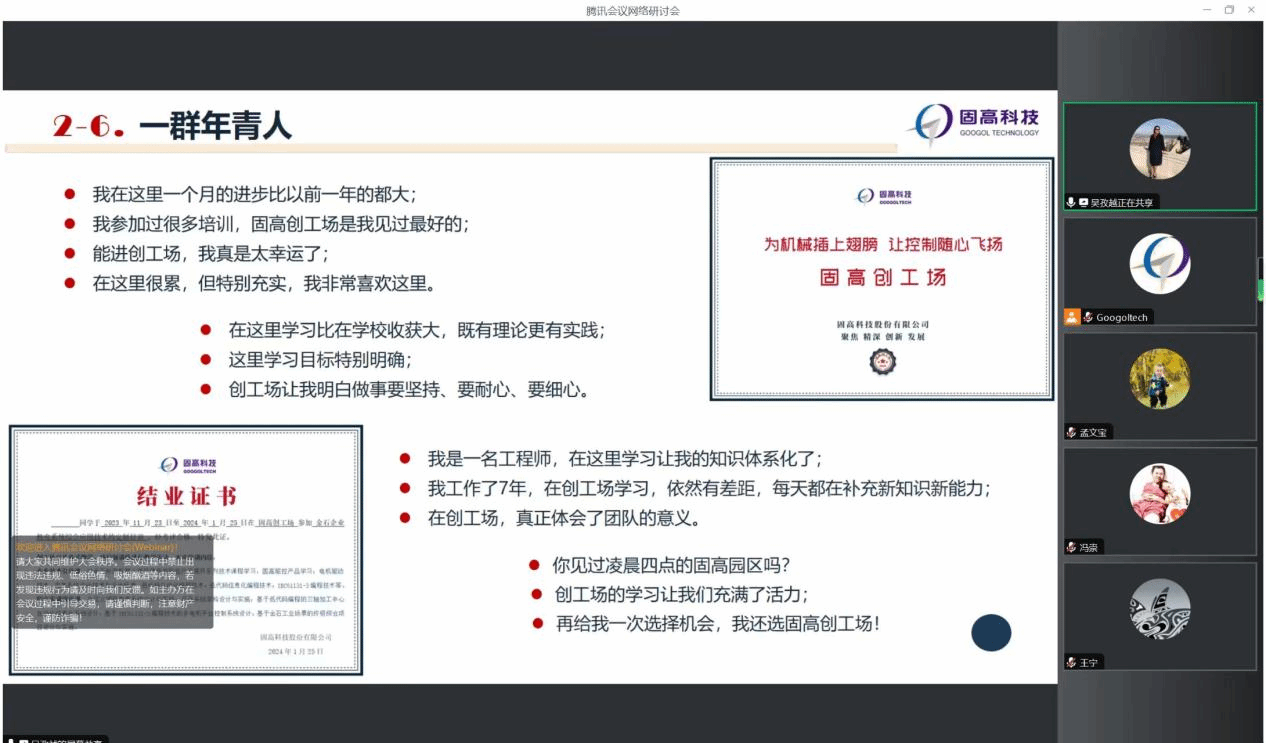Click the name label 王宁
The height and width of the screenshot is (743, 1266).
(x=1089, y=662)
